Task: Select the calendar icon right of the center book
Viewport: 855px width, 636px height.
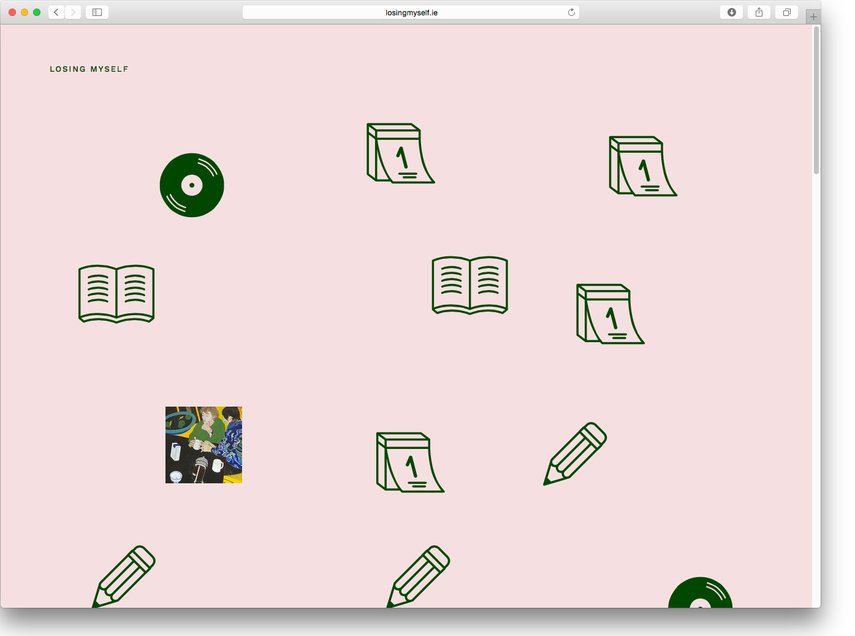Action: pyautogui.click(x=609, y=314)
